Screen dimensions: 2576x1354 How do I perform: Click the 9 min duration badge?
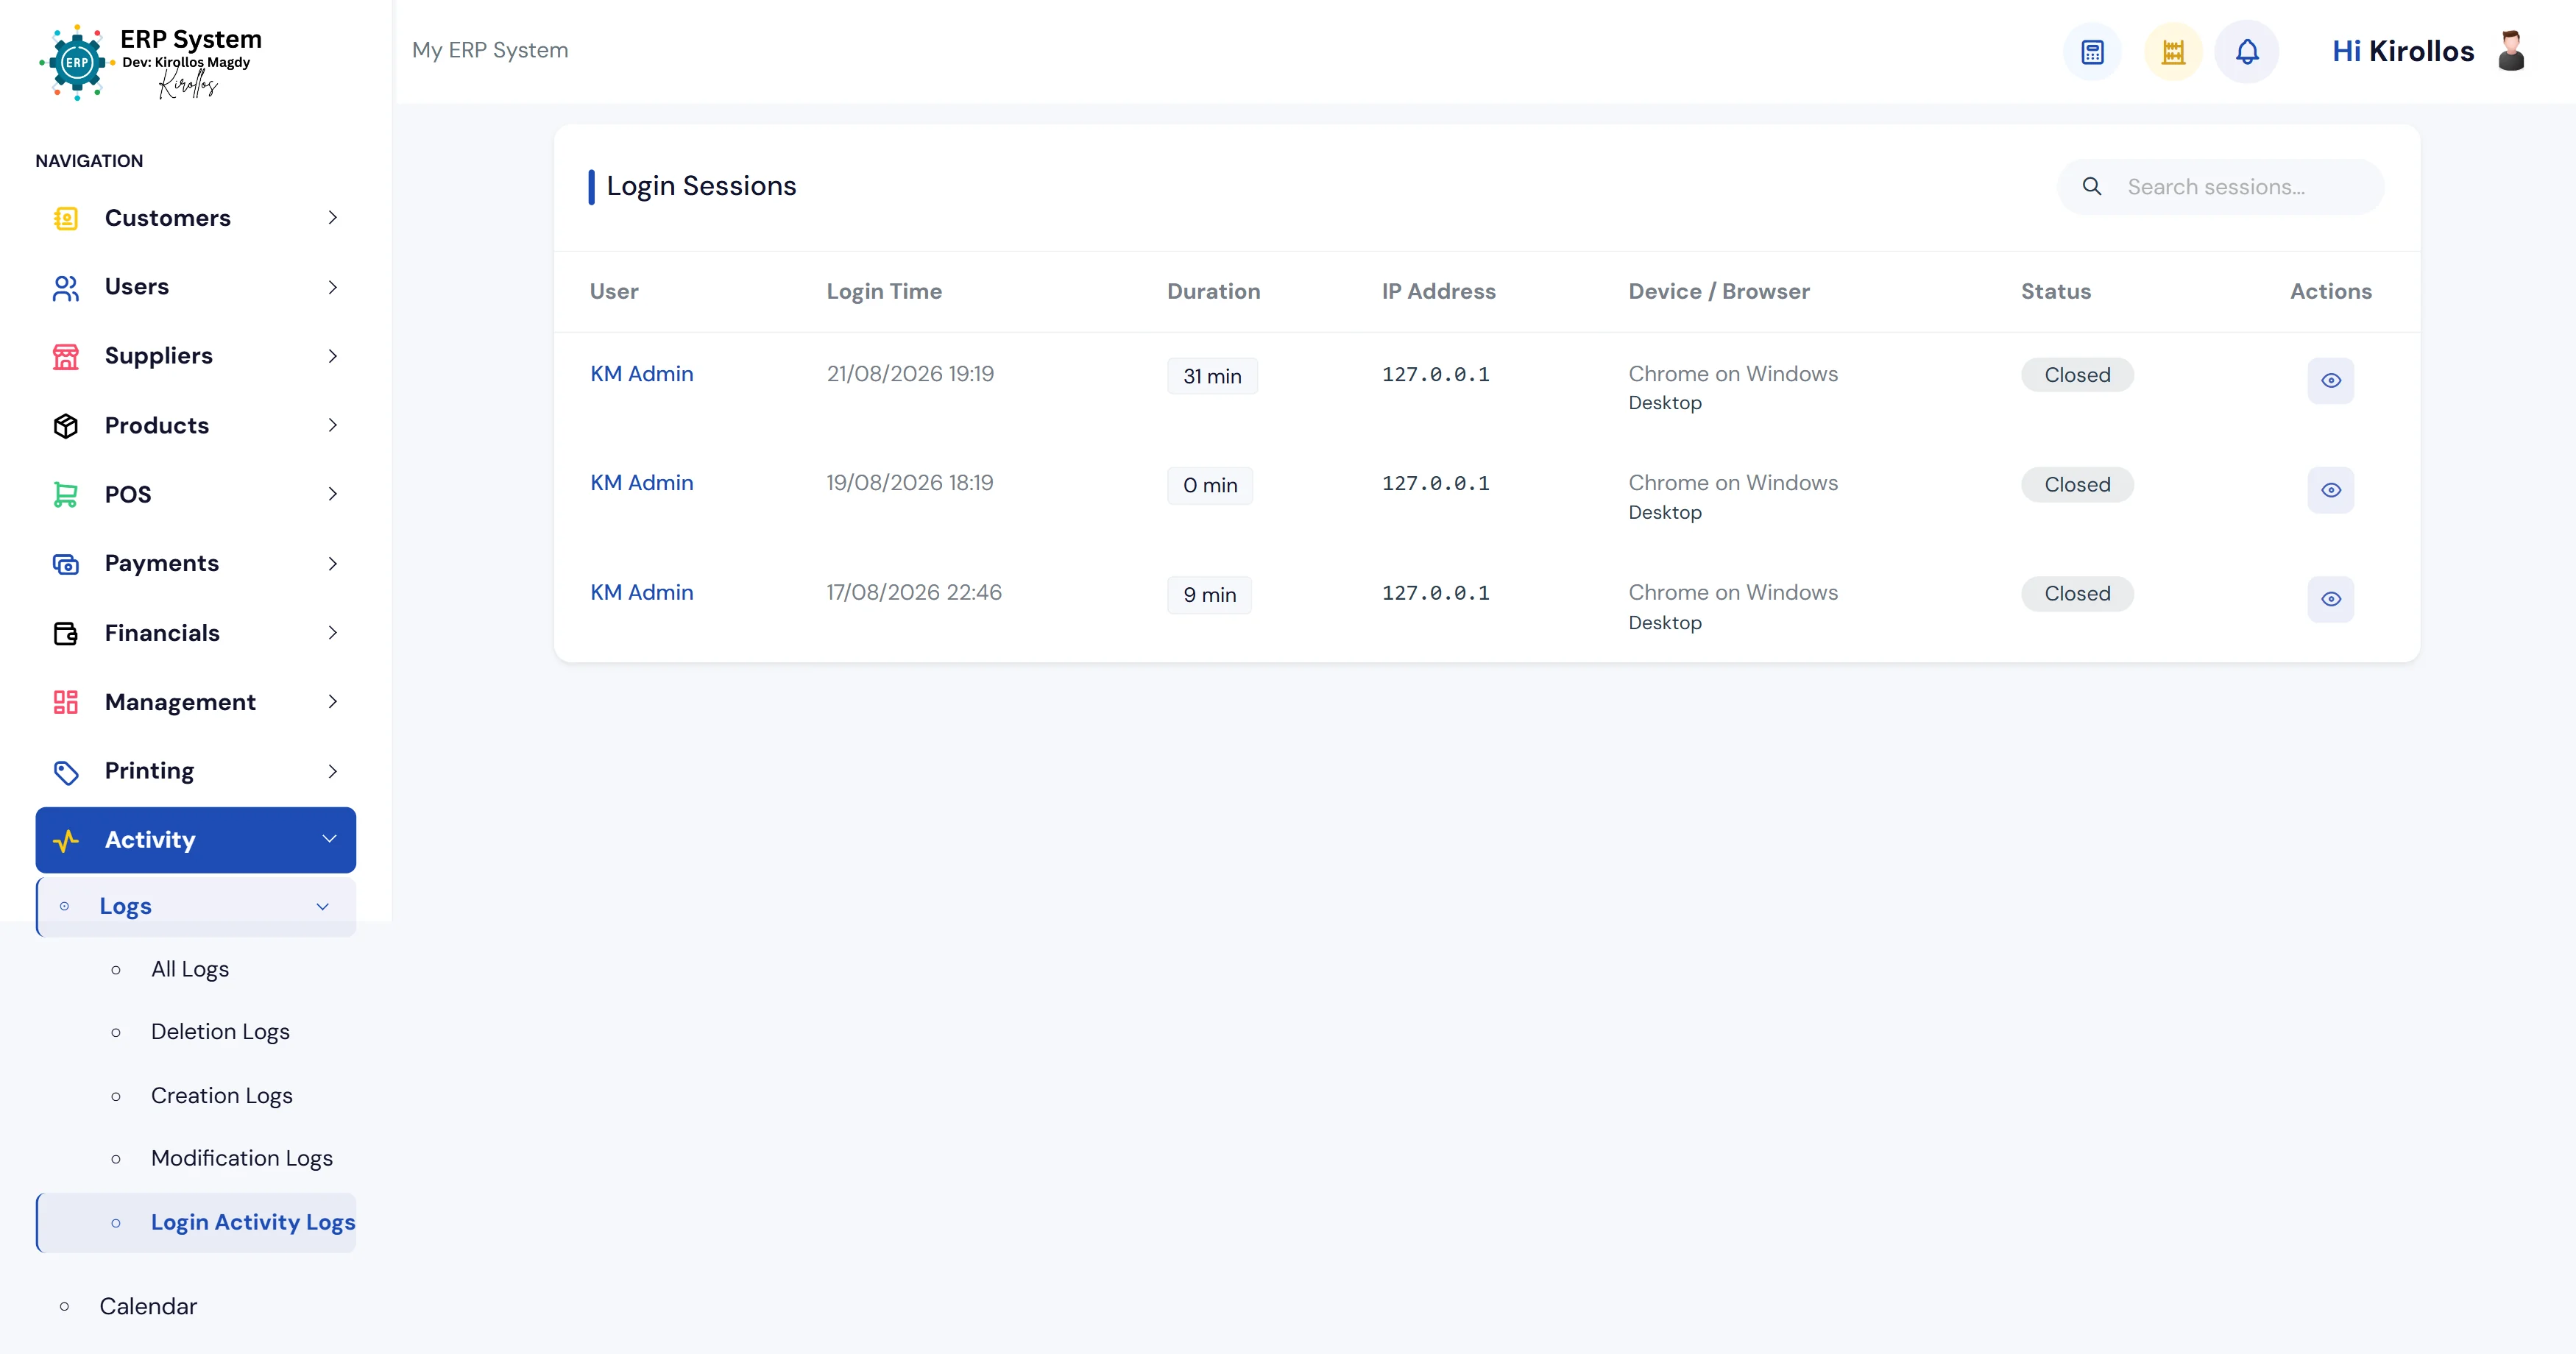(x=1209, y=595)
